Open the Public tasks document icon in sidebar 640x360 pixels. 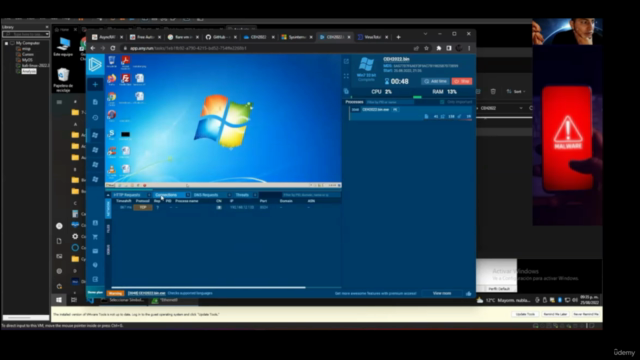click(x=95, y=102)
